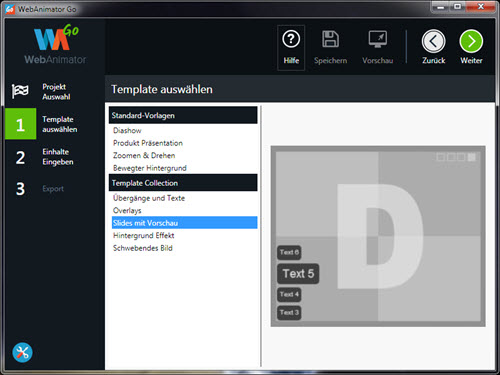Minimize the WebAnimator Go window

click(x=441, y=7)
